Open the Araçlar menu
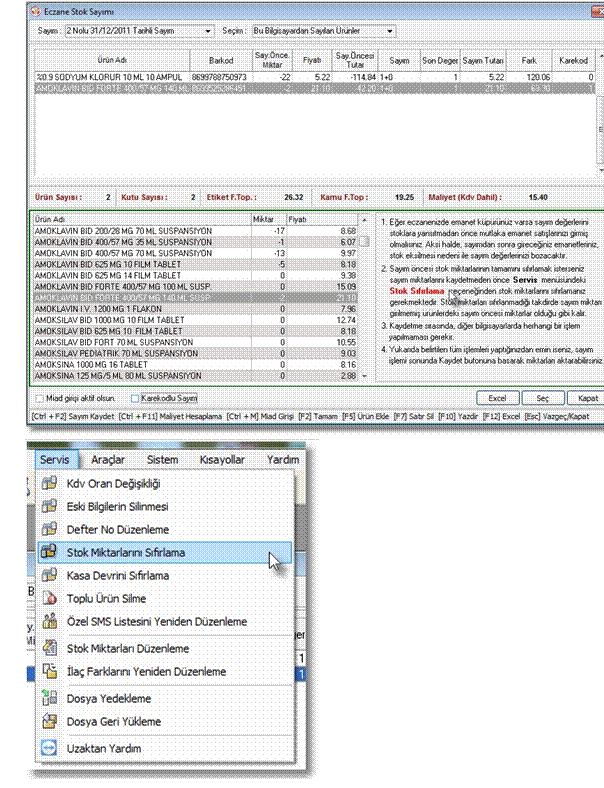This screenshot has height=788, width=604. tap(108, 460)
